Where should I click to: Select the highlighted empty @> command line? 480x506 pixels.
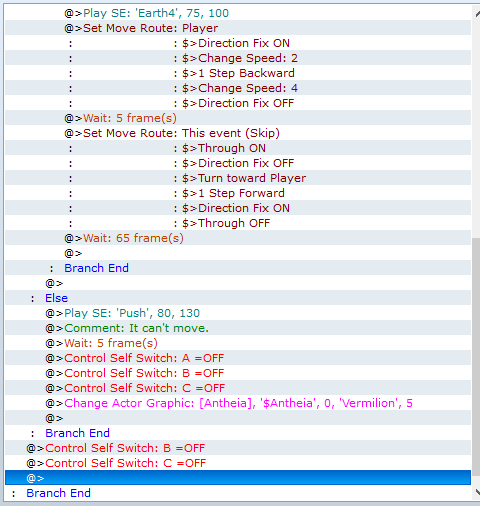238,478
